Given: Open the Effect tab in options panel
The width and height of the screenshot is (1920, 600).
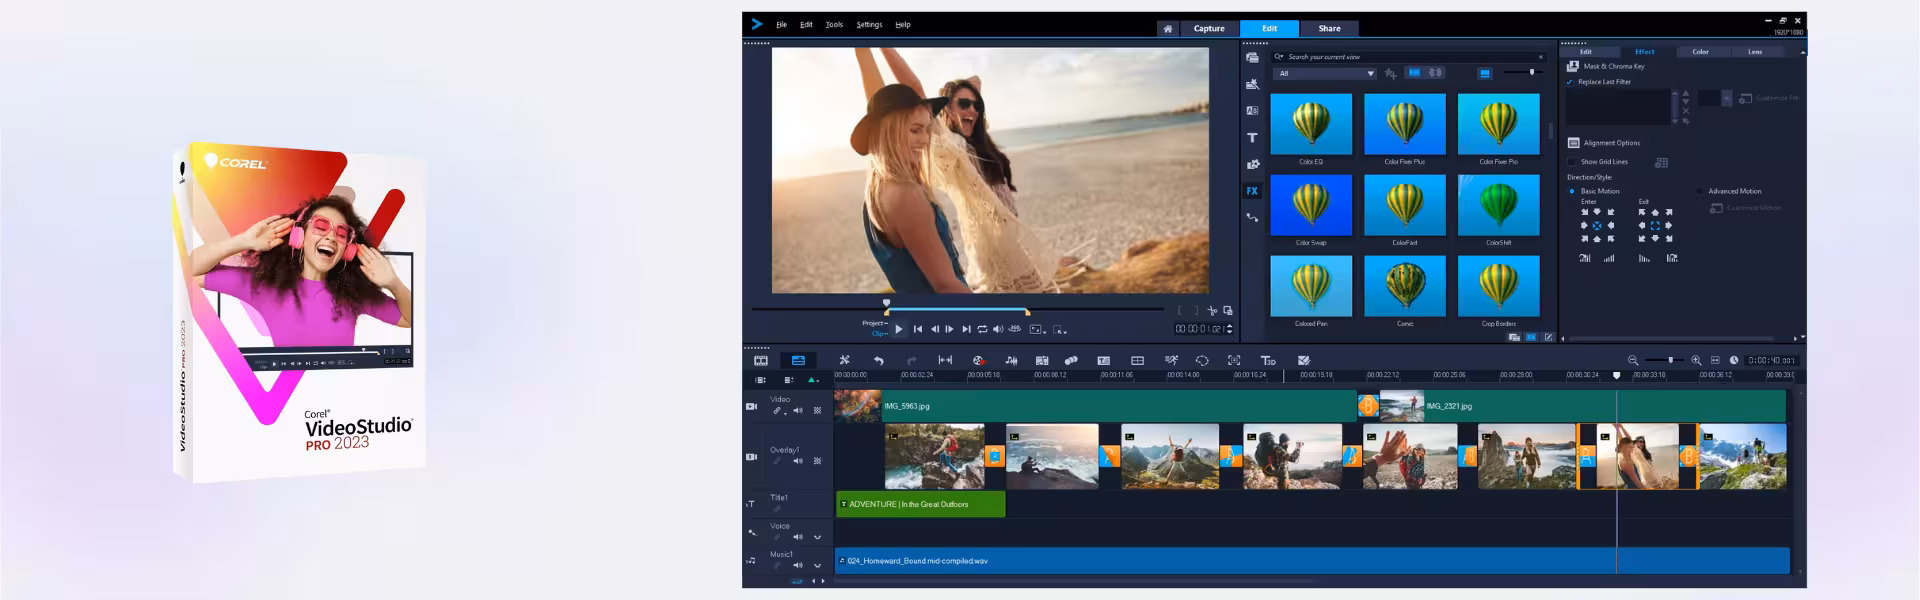Looking at the screenshot, I should click(1644, 52).
